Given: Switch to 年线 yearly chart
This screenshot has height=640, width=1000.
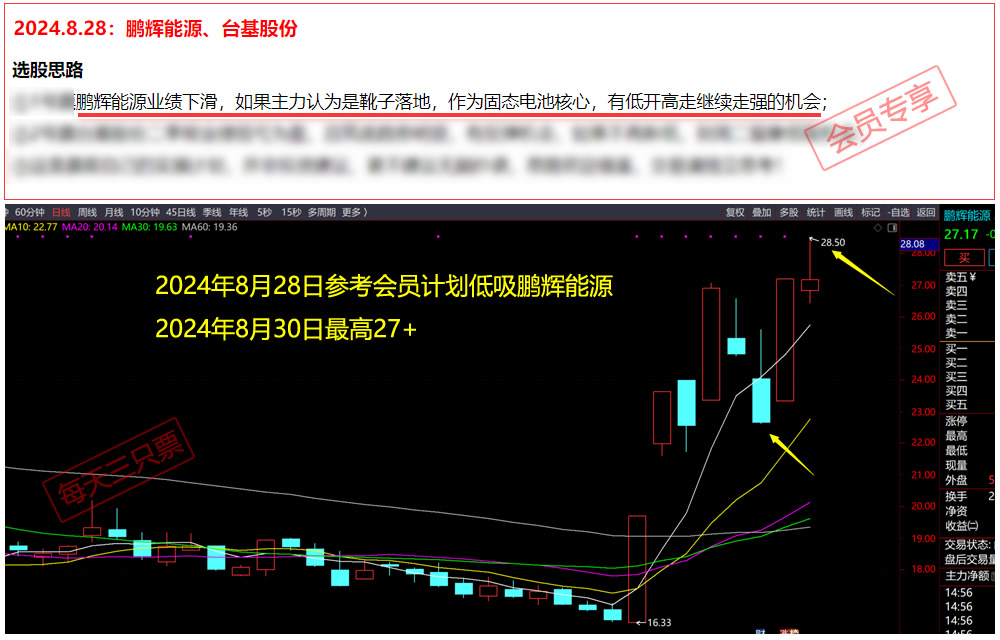Looking at the screenshot, I should [x=239, y=212].
